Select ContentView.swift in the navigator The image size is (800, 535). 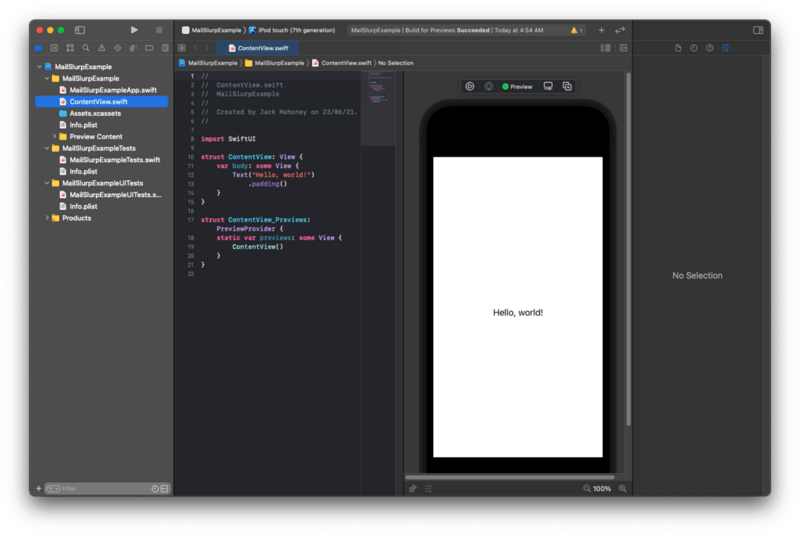102,101
